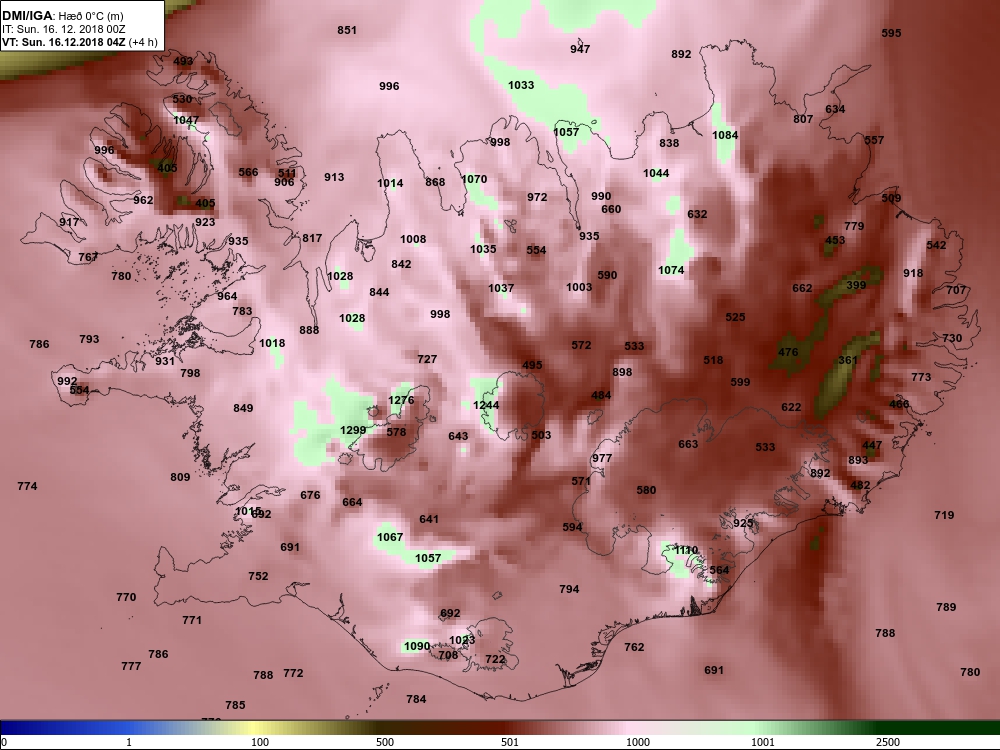Select the 1037 value
The width and height of the screenshot is (1000, 750).
pos(501,288)
